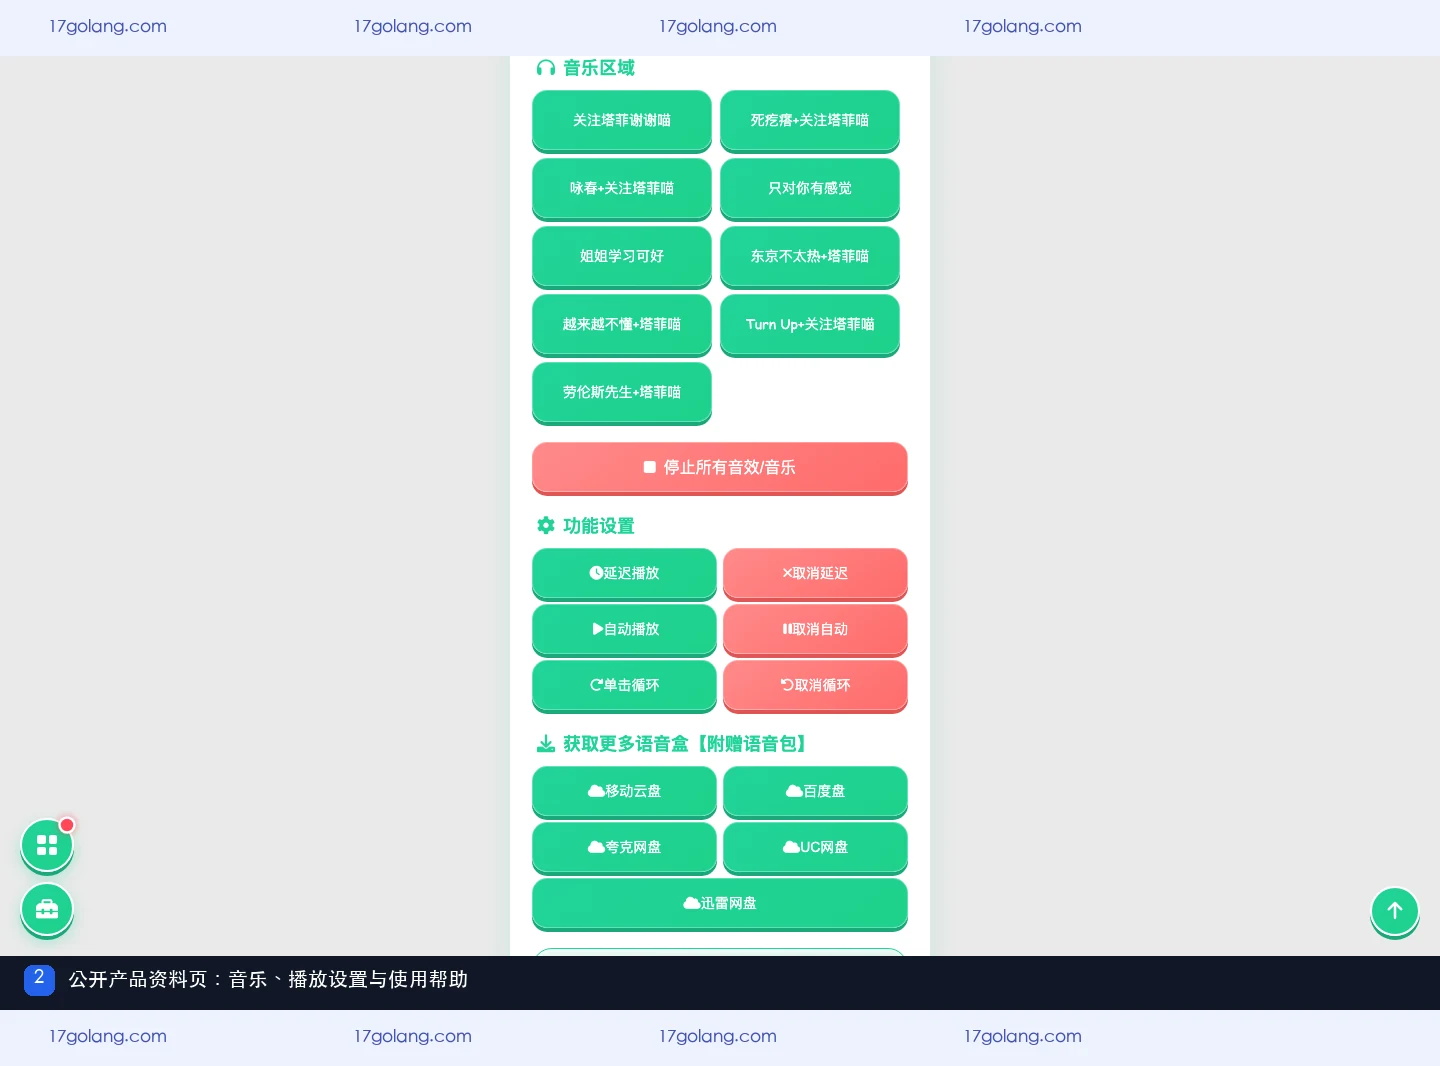Image resolution: width=1440 pixels, height=1066 pixels.
Task: Open the UC网盘 download link
Action: click(x=815, y=847)
